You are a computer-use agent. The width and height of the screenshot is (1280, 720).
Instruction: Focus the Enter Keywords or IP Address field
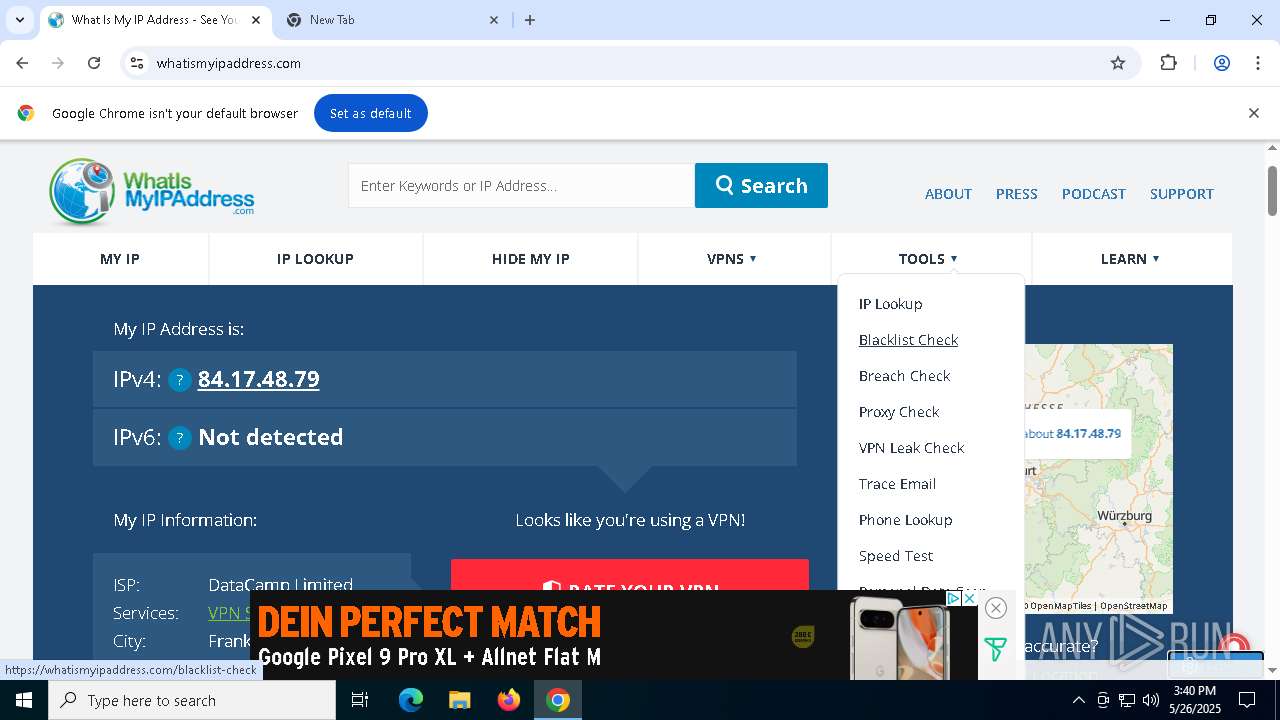click(521, 185)
